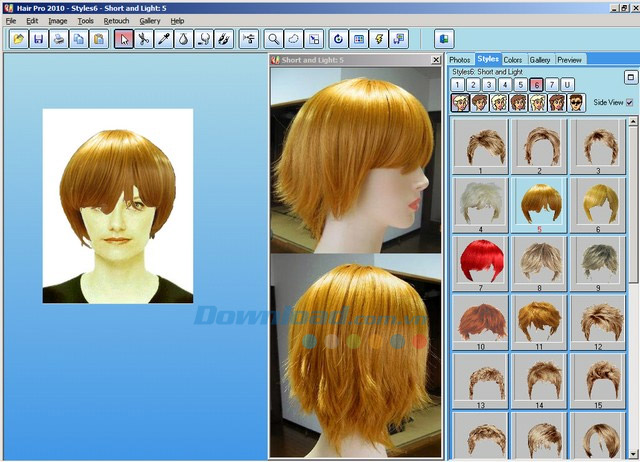
Task: Pick auburn hairstyle thumbnail number 10
Action: click(x=480, y=322)
